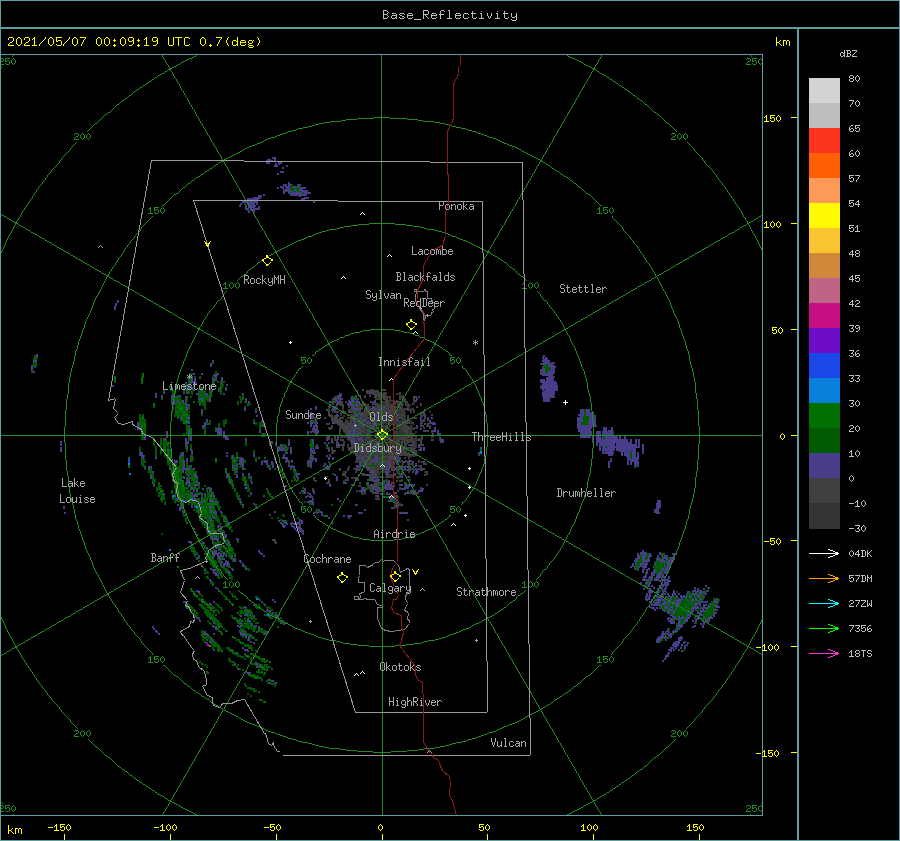
Task: Click the yellow diamond marker inside Calgary
Action: [395, 576]
